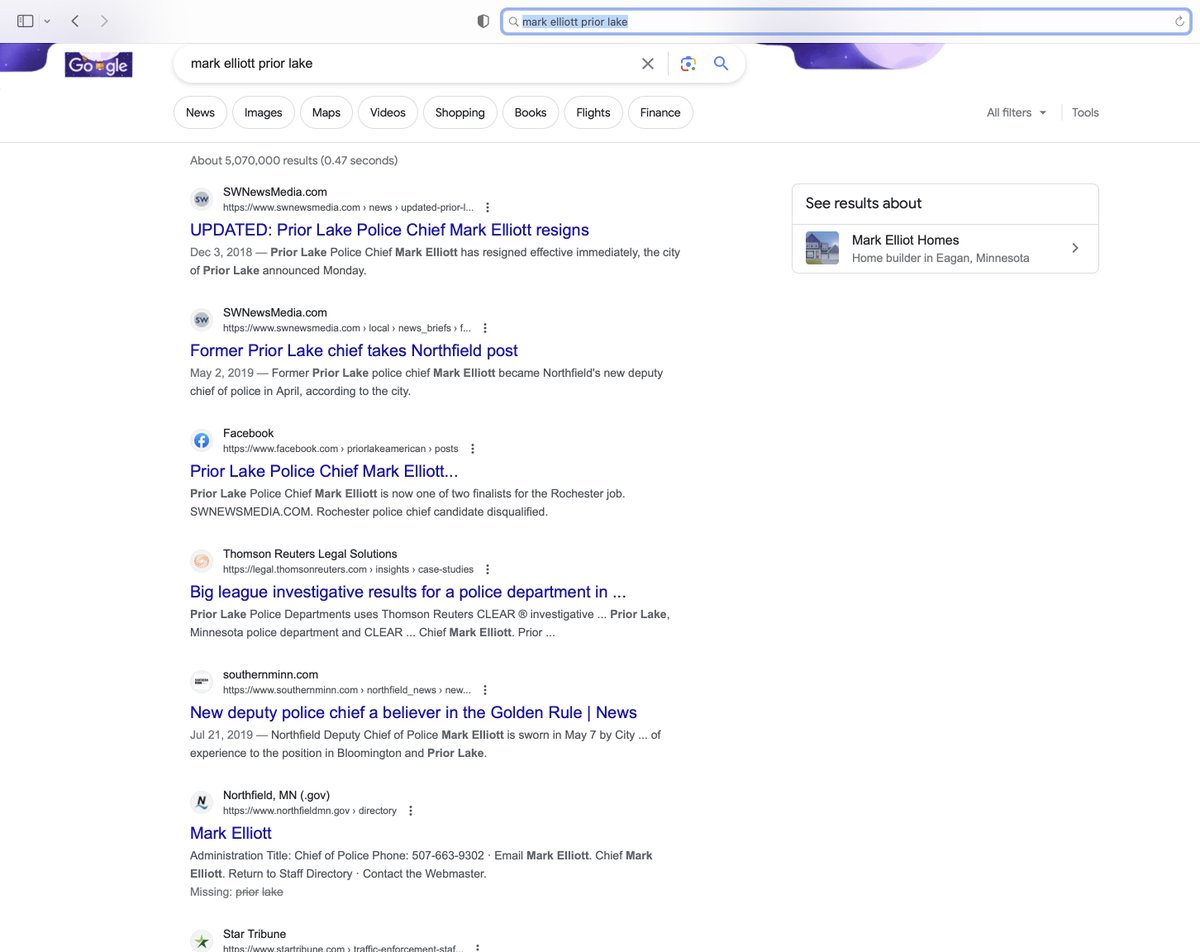Viewport: 1200px width, 952px height.
Task: Open Mark Elliot Homes results card
Action: 945,248
